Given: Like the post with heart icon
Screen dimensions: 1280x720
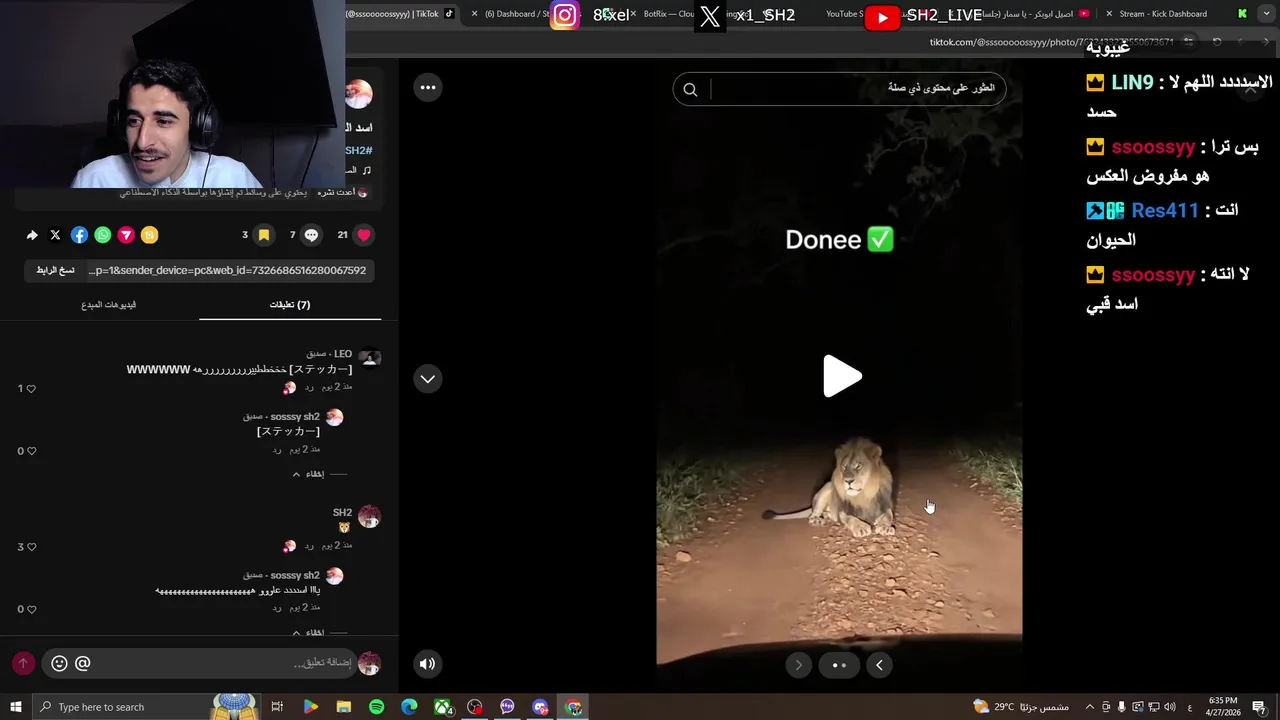Looking at the screenshot, I should click(x=364, y=235).
